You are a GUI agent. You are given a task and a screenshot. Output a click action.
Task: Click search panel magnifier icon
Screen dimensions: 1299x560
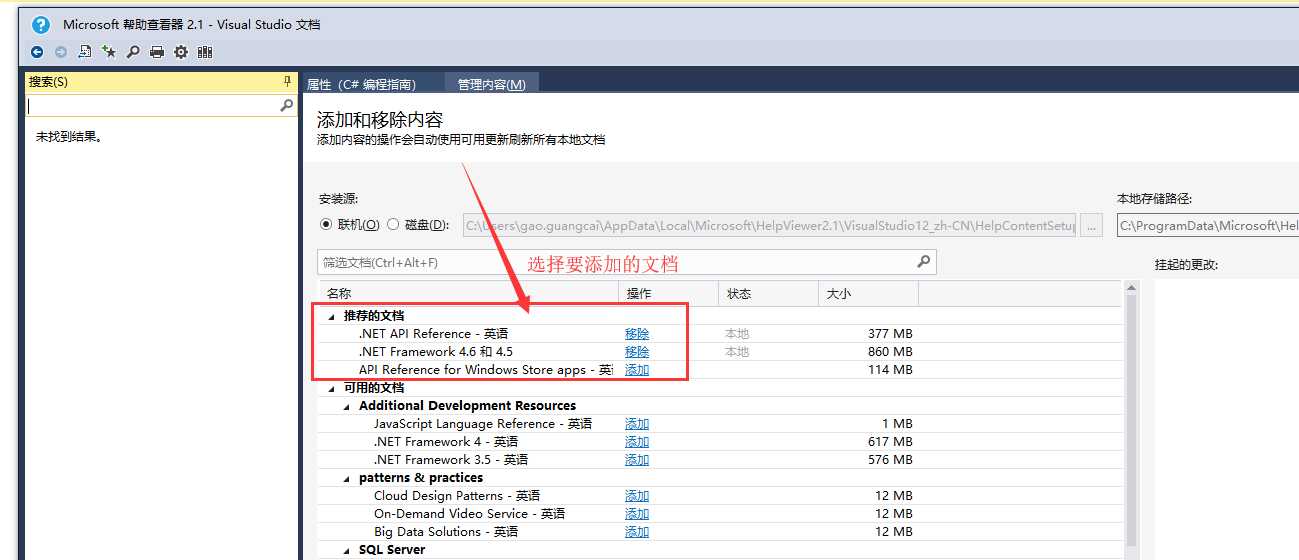point(287,105)
